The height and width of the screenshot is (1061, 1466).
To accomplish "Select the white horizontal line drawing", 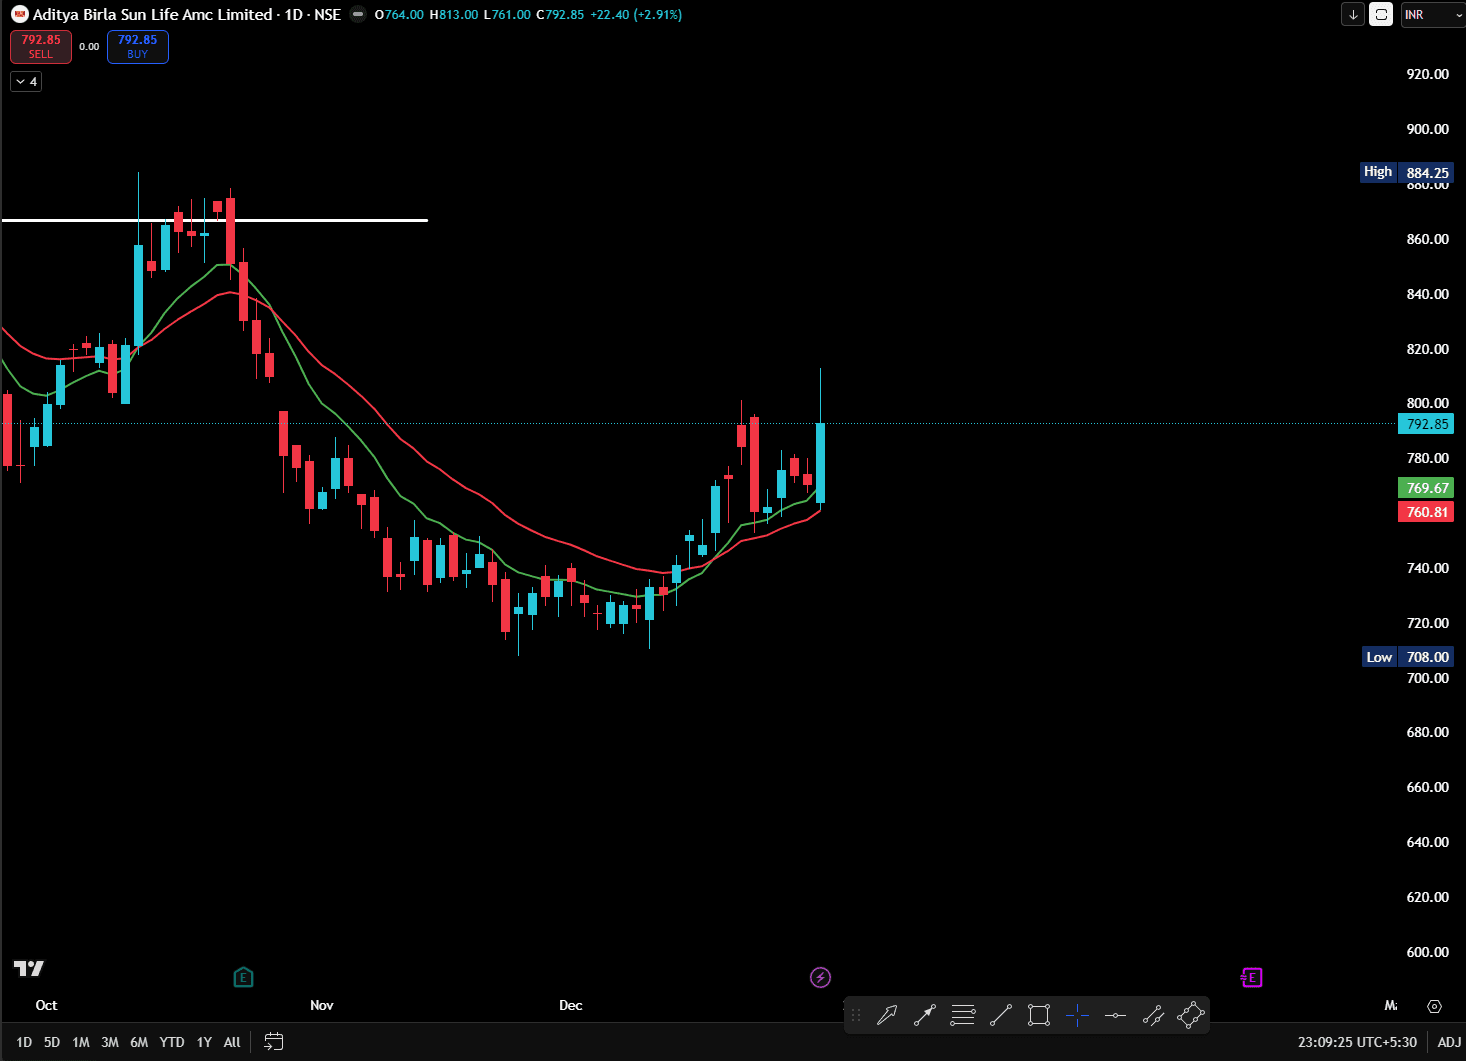I will 215,220.
